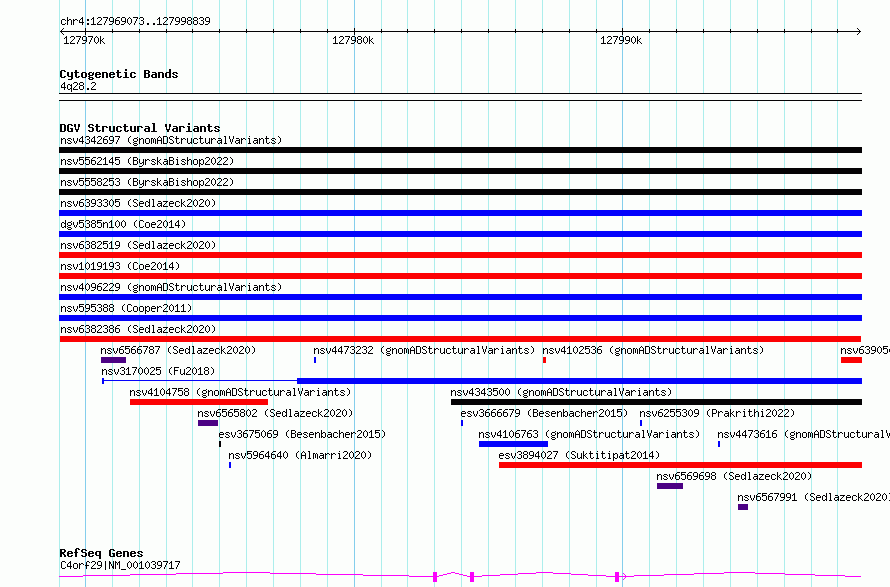
Task: Click the esv3675069 (Besenbacher2015) label
Action: click(303, 434)
